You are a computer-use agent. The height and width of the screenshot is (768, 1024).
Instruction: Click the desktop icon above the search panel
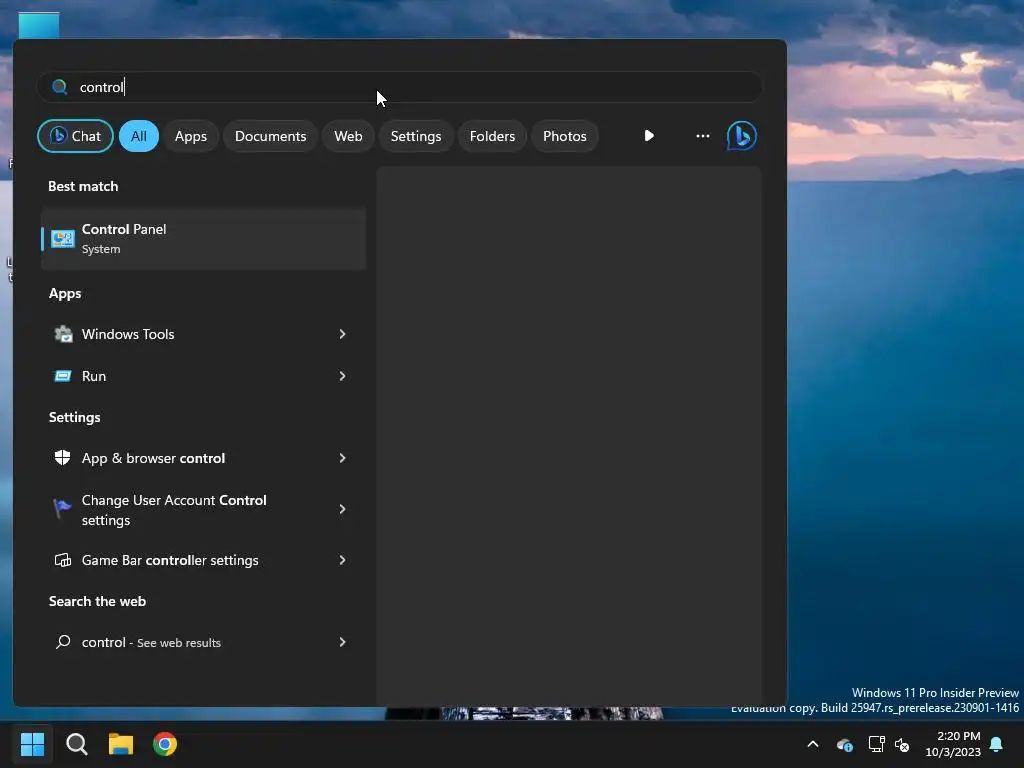[x=39, y=25]
